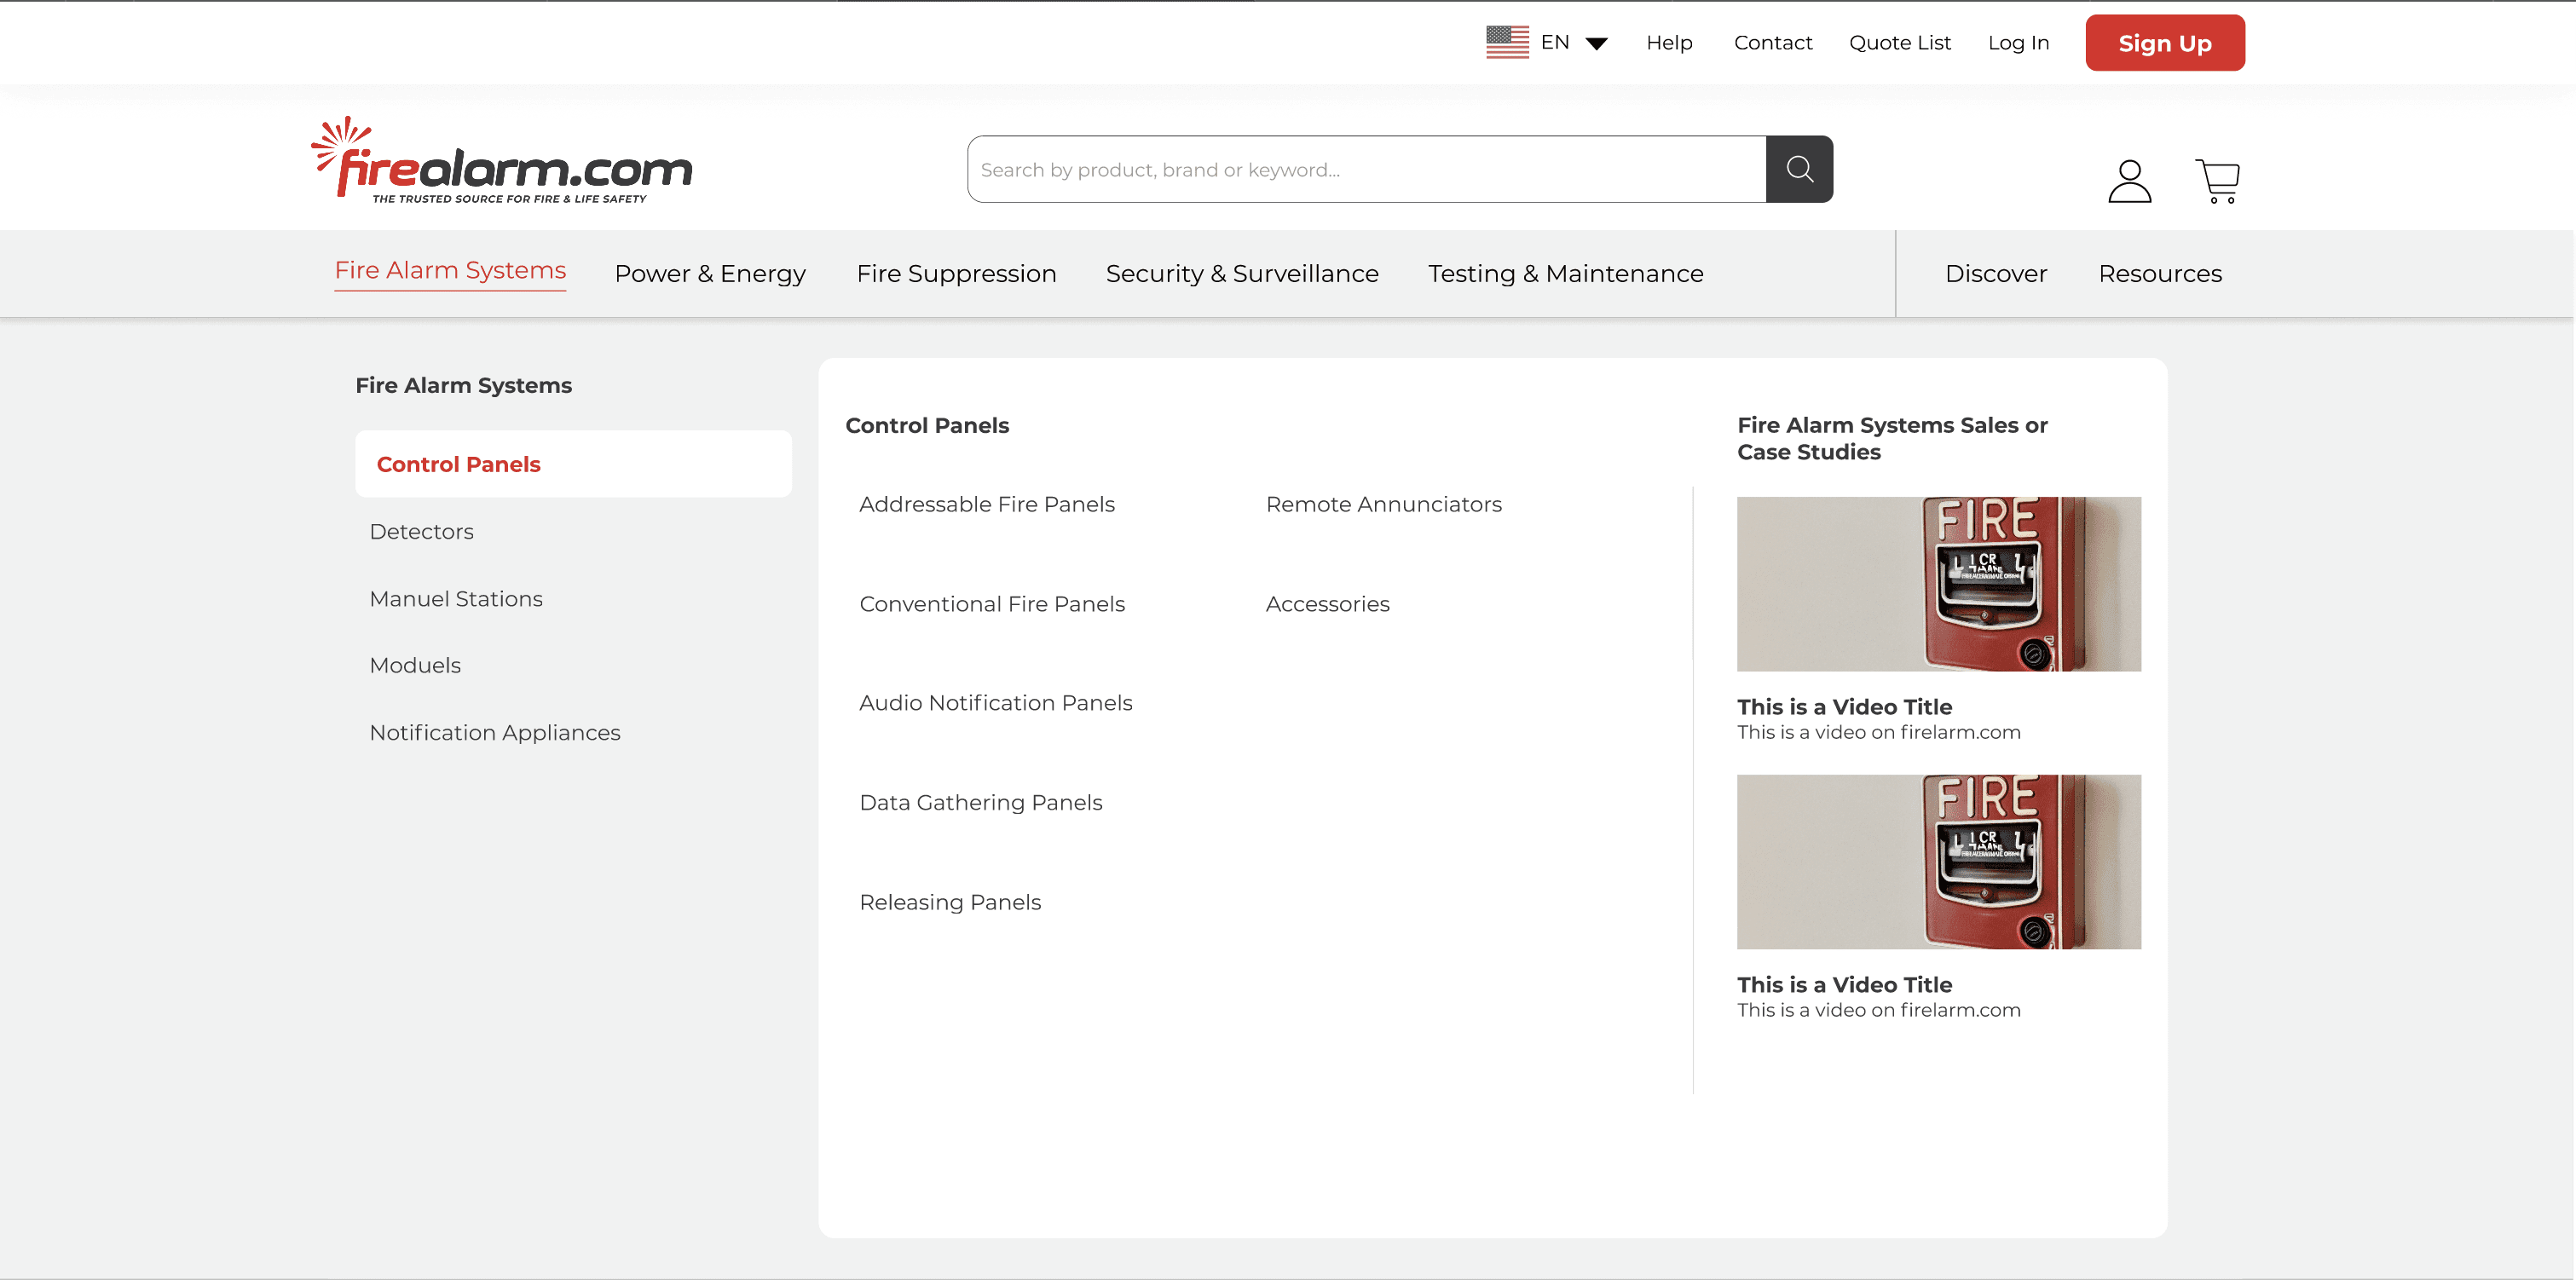Viewport: 2576px width, 1280px height.
Task: Select Detectors in the sidebar
Action: click(x=421, y=532)
